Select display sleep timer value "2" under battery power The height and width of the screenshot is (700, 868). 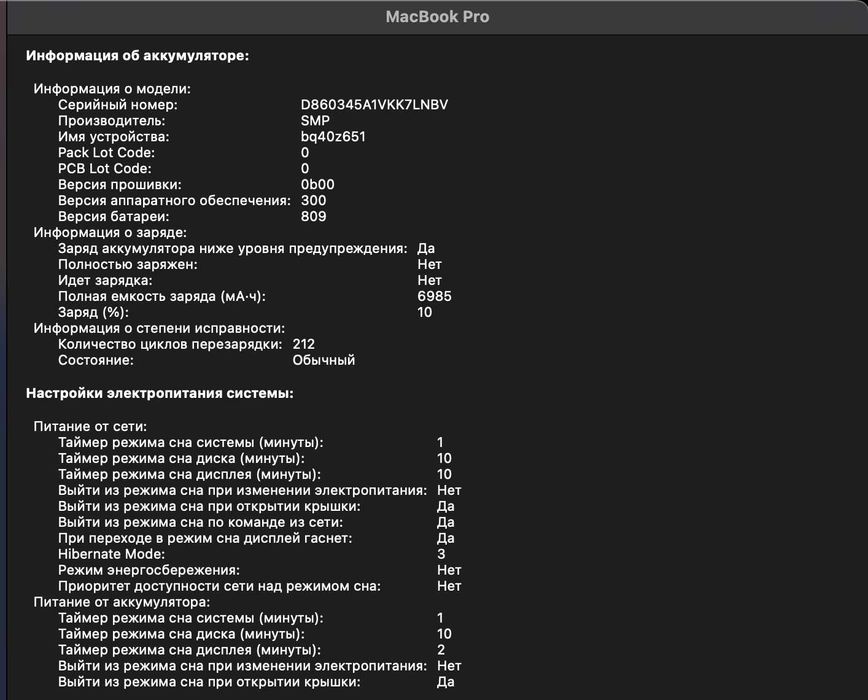pos(441,650)
